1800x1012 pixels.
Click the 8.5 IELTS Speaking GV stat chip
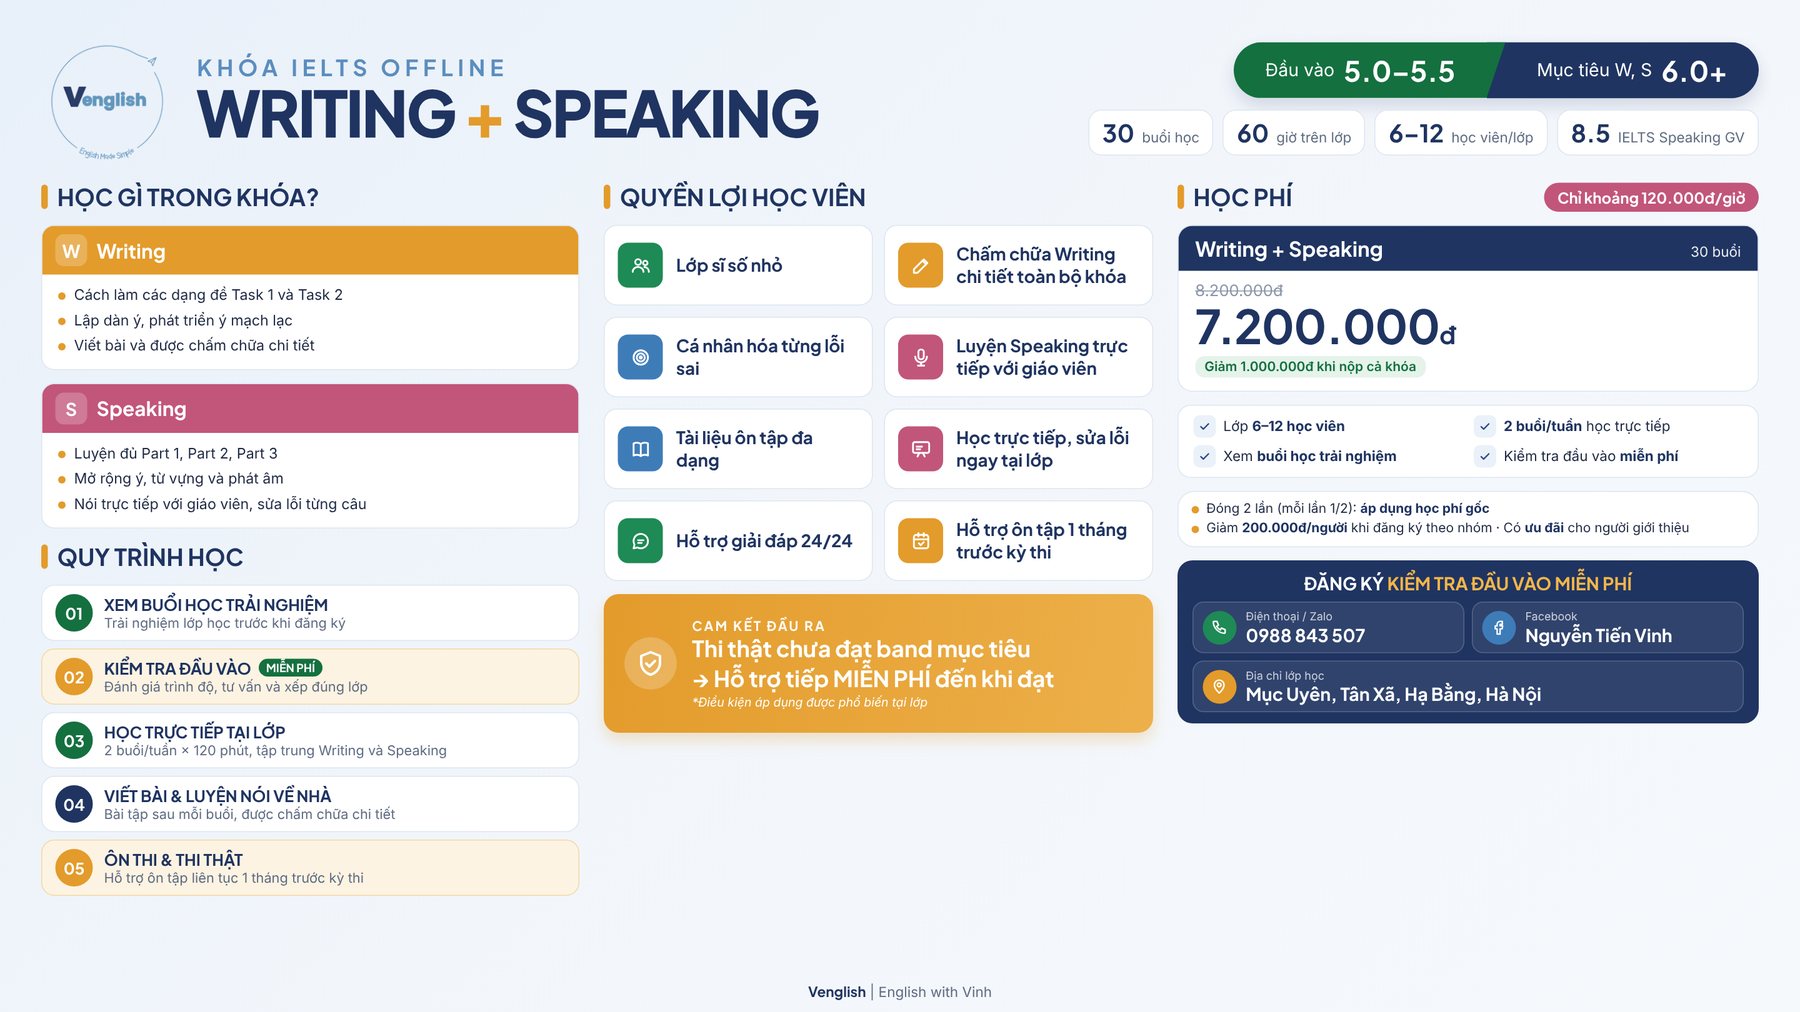(1657, 134)
